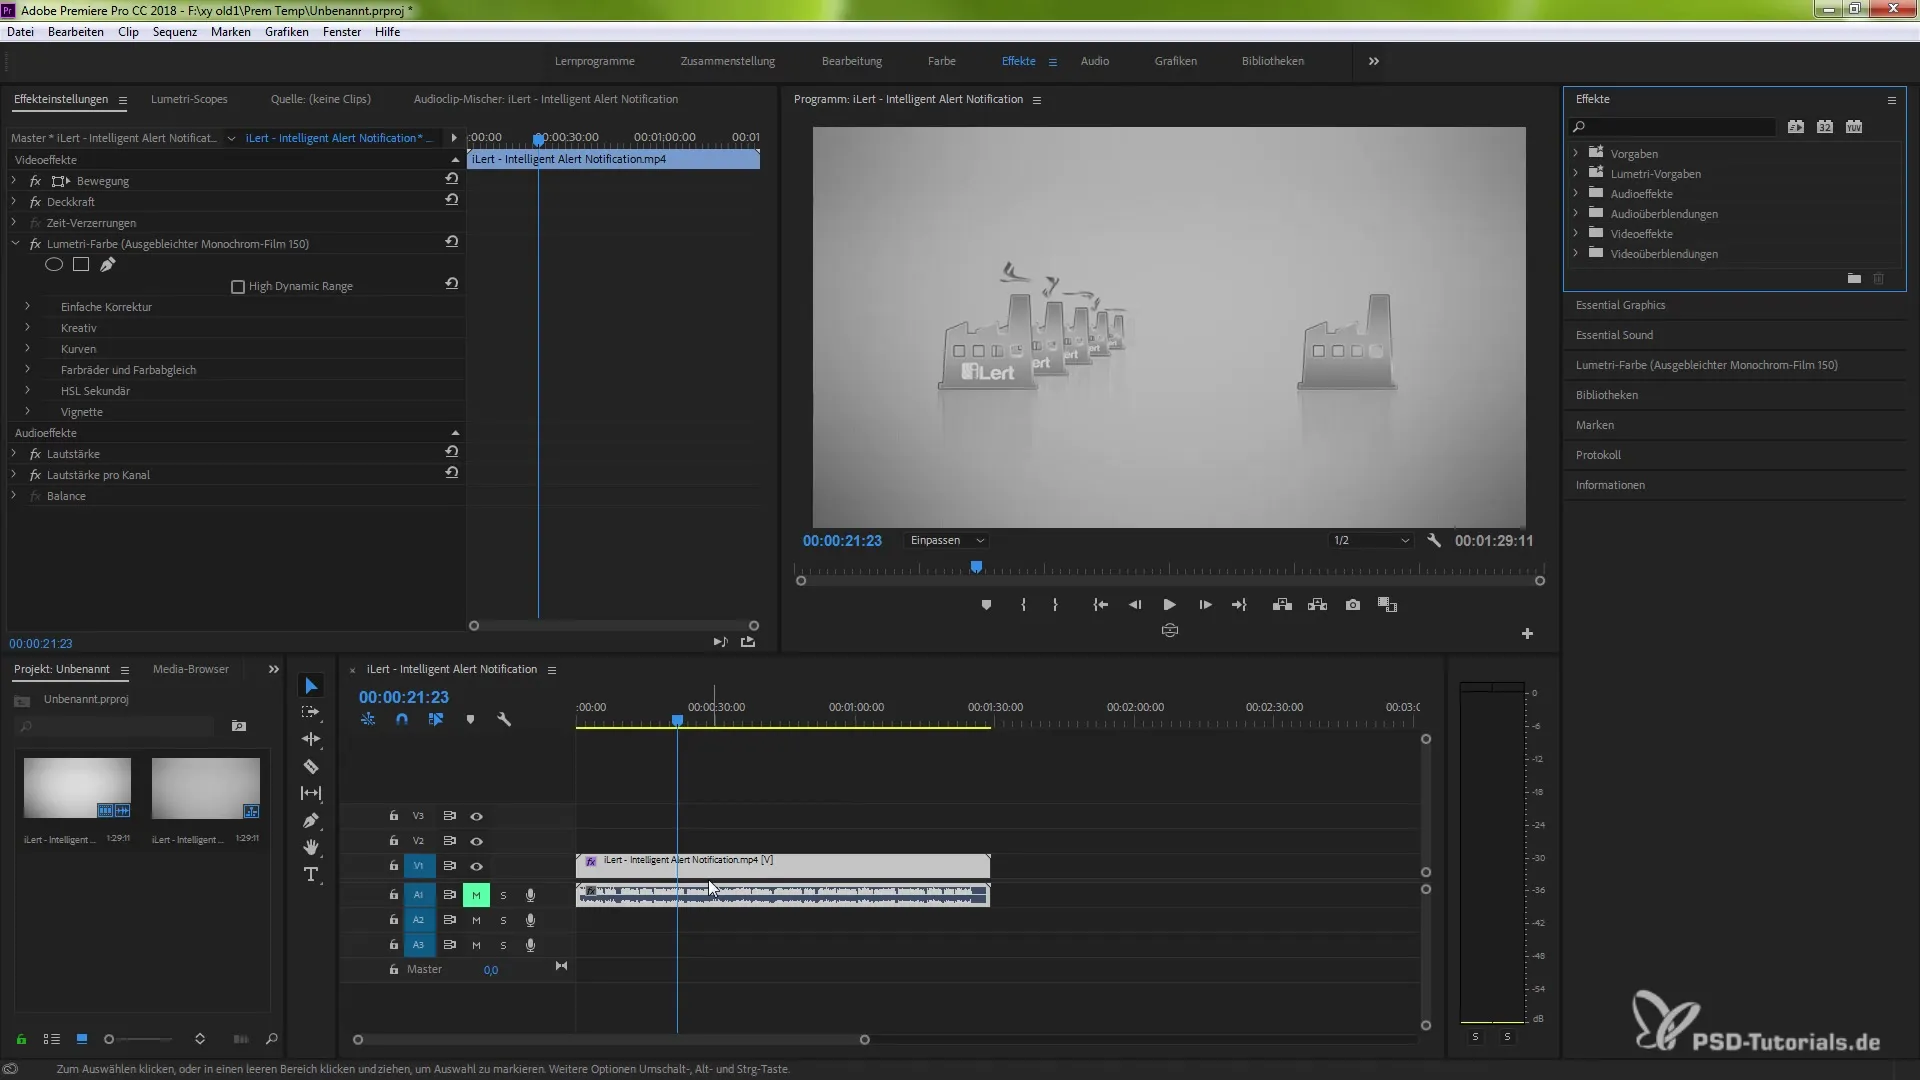Click the Extract button
Image resolution: width=1920 pixels, height=1080 pixels.
1317,605
